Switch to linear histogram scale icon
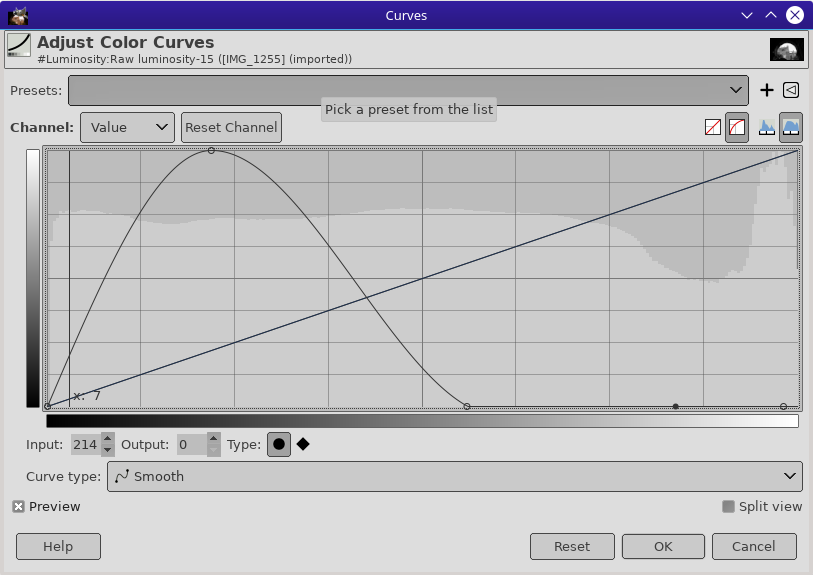 [x=713, y=127]
